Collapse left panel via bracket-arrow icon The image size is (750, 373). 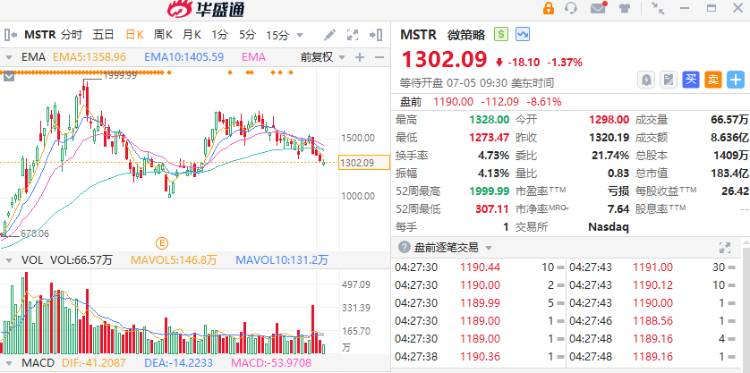click(11, 34)
